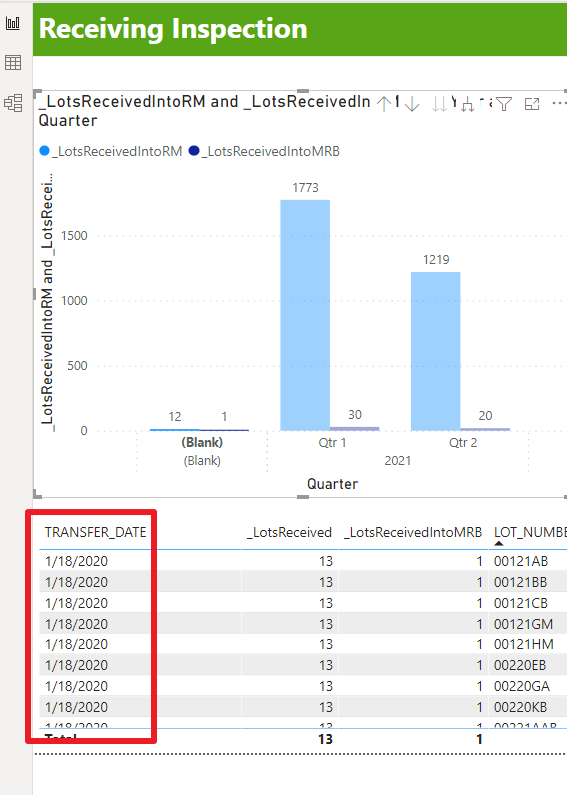Screen dimensions: 567x795
Task: Select the Qtr 1 light blue bar
Action: click(305, 315)
